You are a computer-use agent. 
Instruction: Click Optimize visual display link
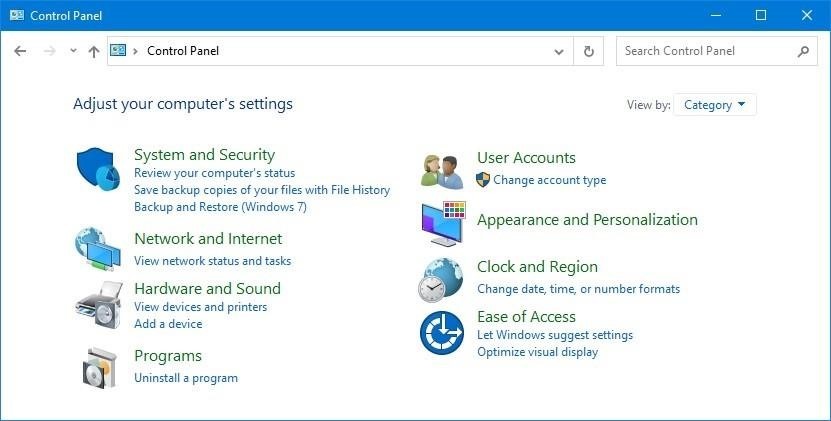(537, 352)
